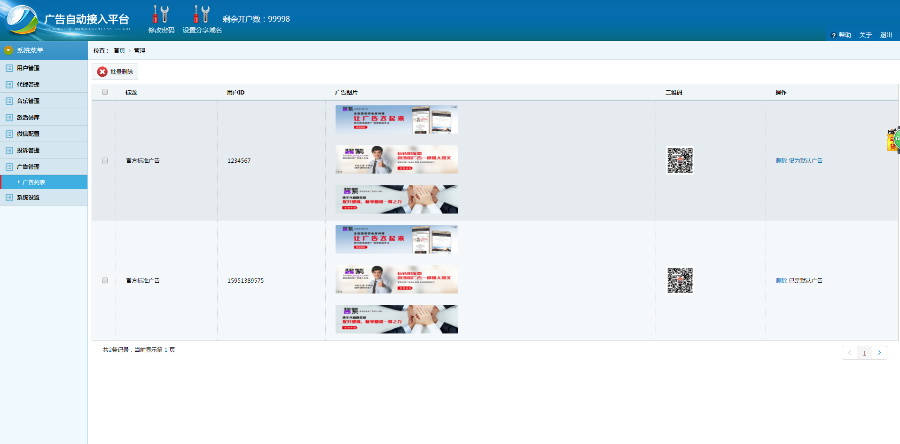Click the handshake banner in the 1234567 row
Viewport: 900px width, 444px height.
[x=397, y=199]
